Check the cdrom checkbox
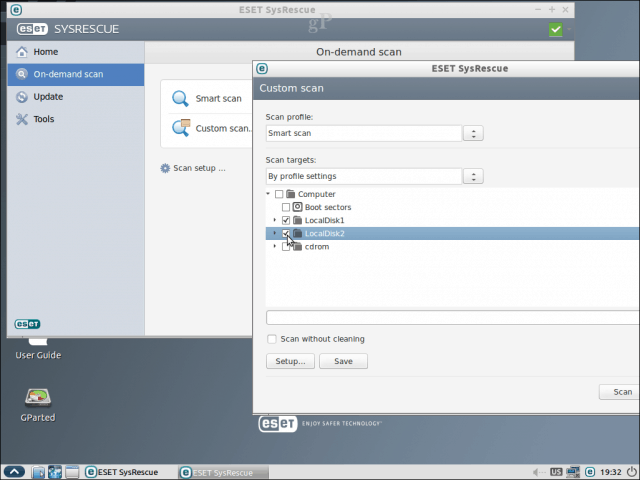Image resolution: width=640 pixels, height=480 pixels. (286, 247)
